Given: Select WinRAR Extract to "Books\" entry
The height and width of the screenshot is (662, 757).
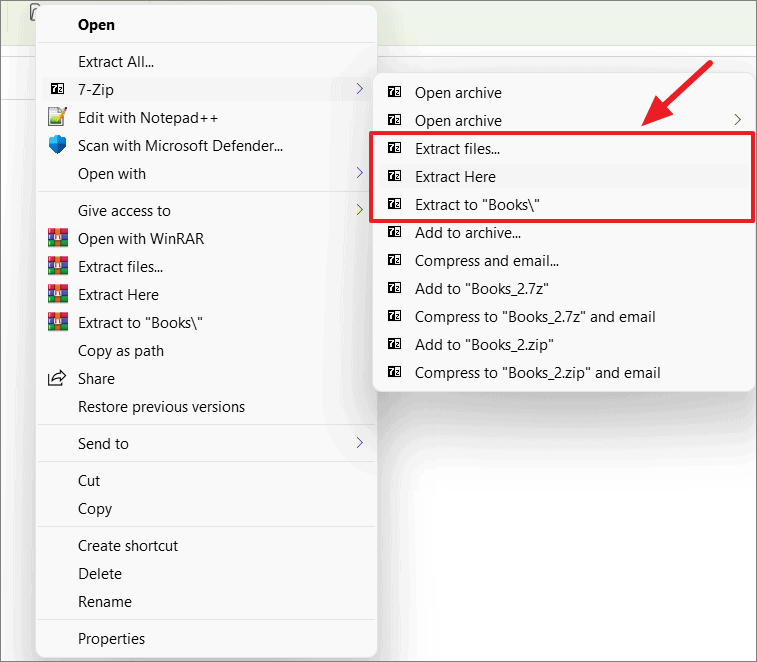Looking at the screenshot, I should pos(207,323).
